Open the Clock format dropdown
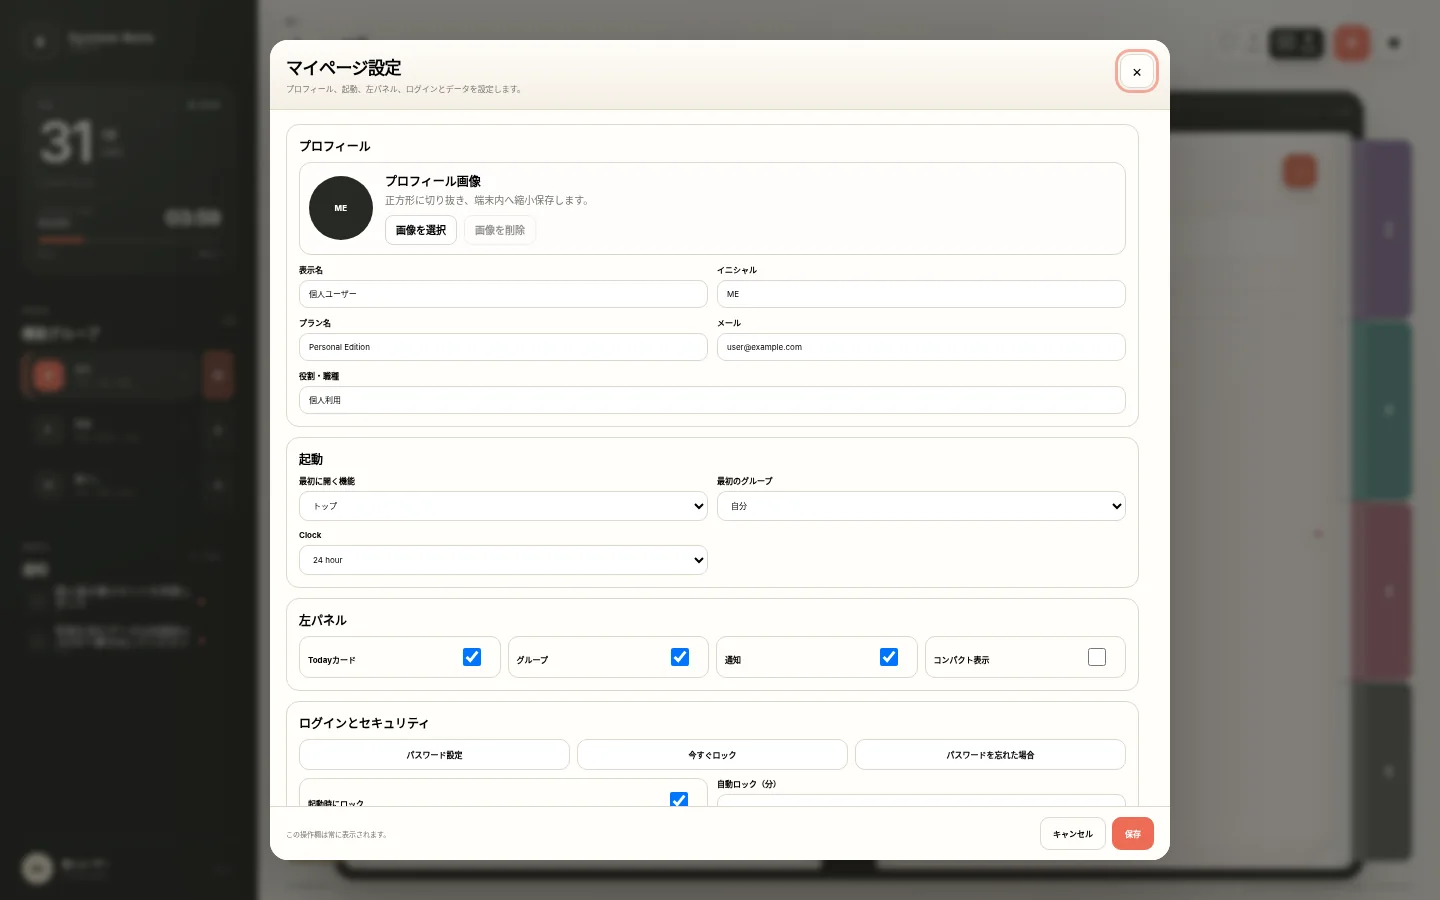Image resolution: width=1440 pixels, height=900 pixels. click(503, 560)
